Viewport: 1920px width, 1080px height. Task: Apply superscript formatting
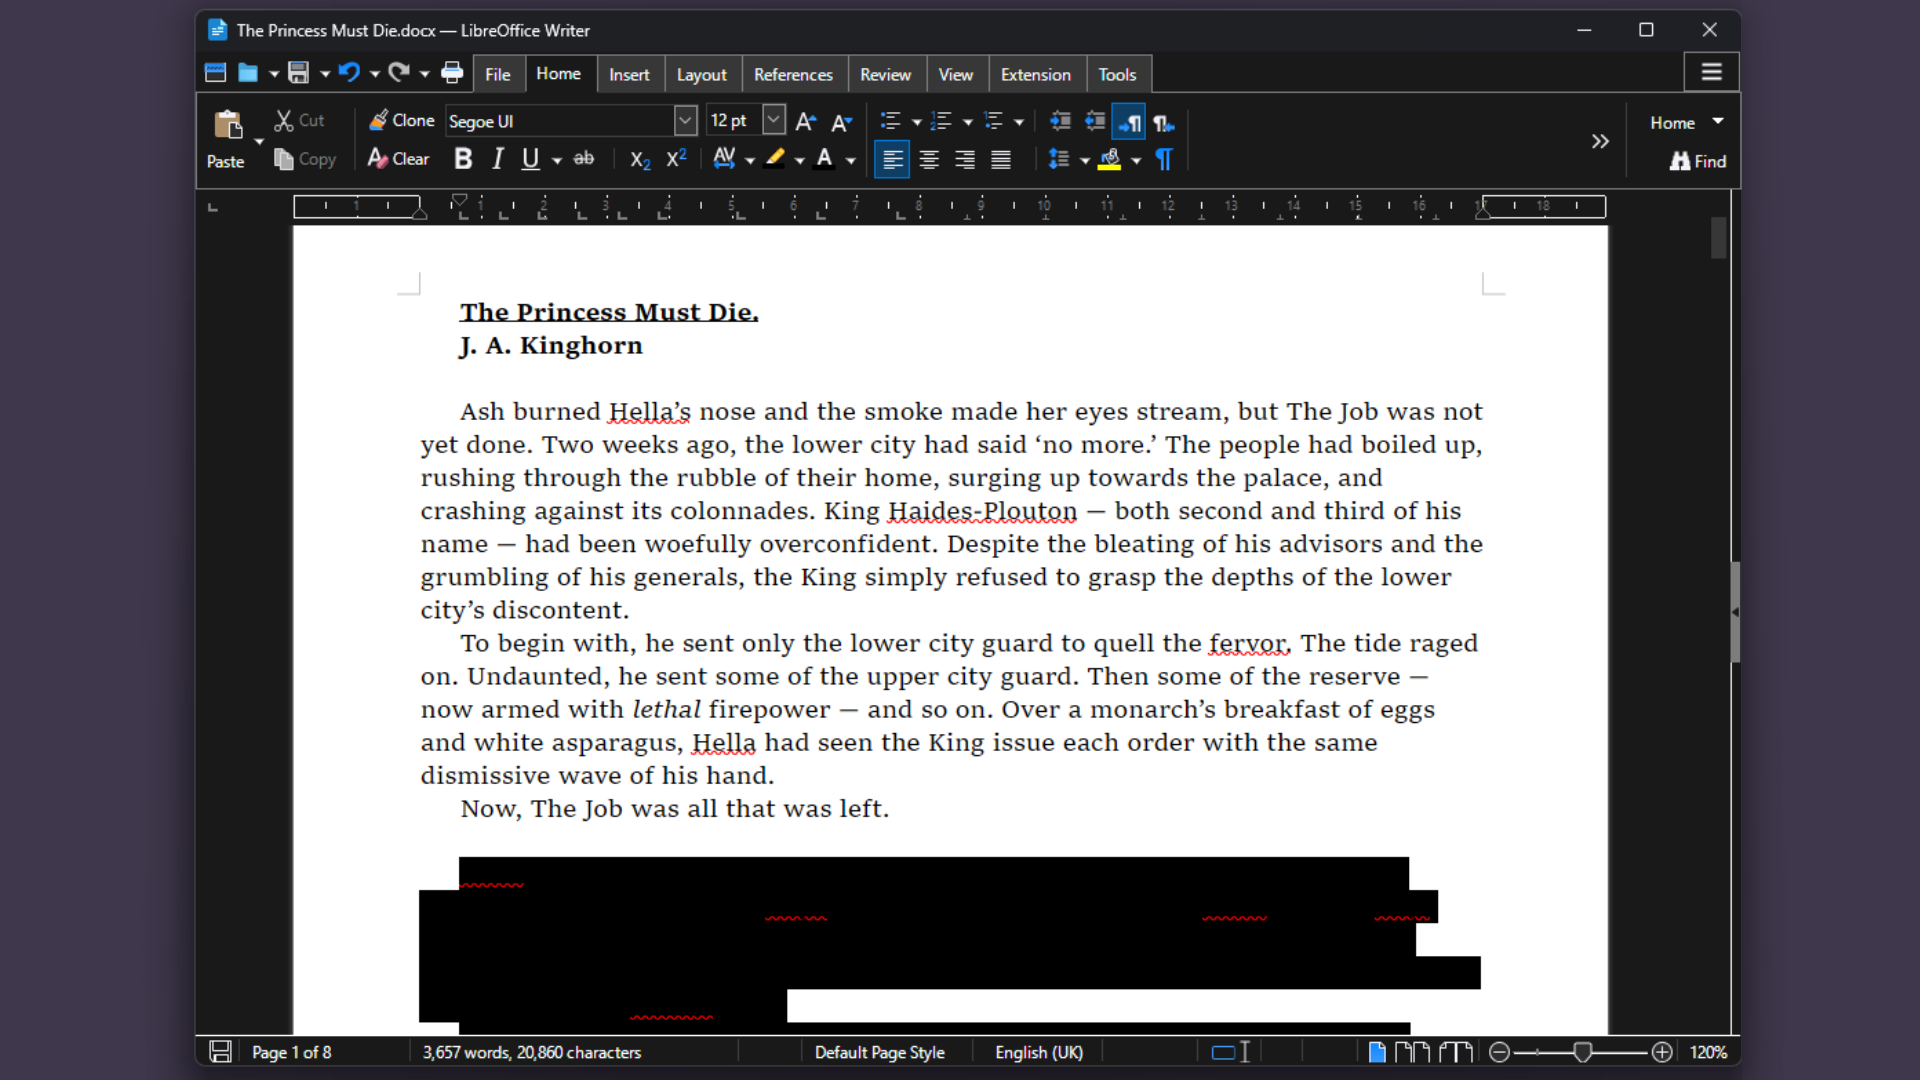click(676, 158)
